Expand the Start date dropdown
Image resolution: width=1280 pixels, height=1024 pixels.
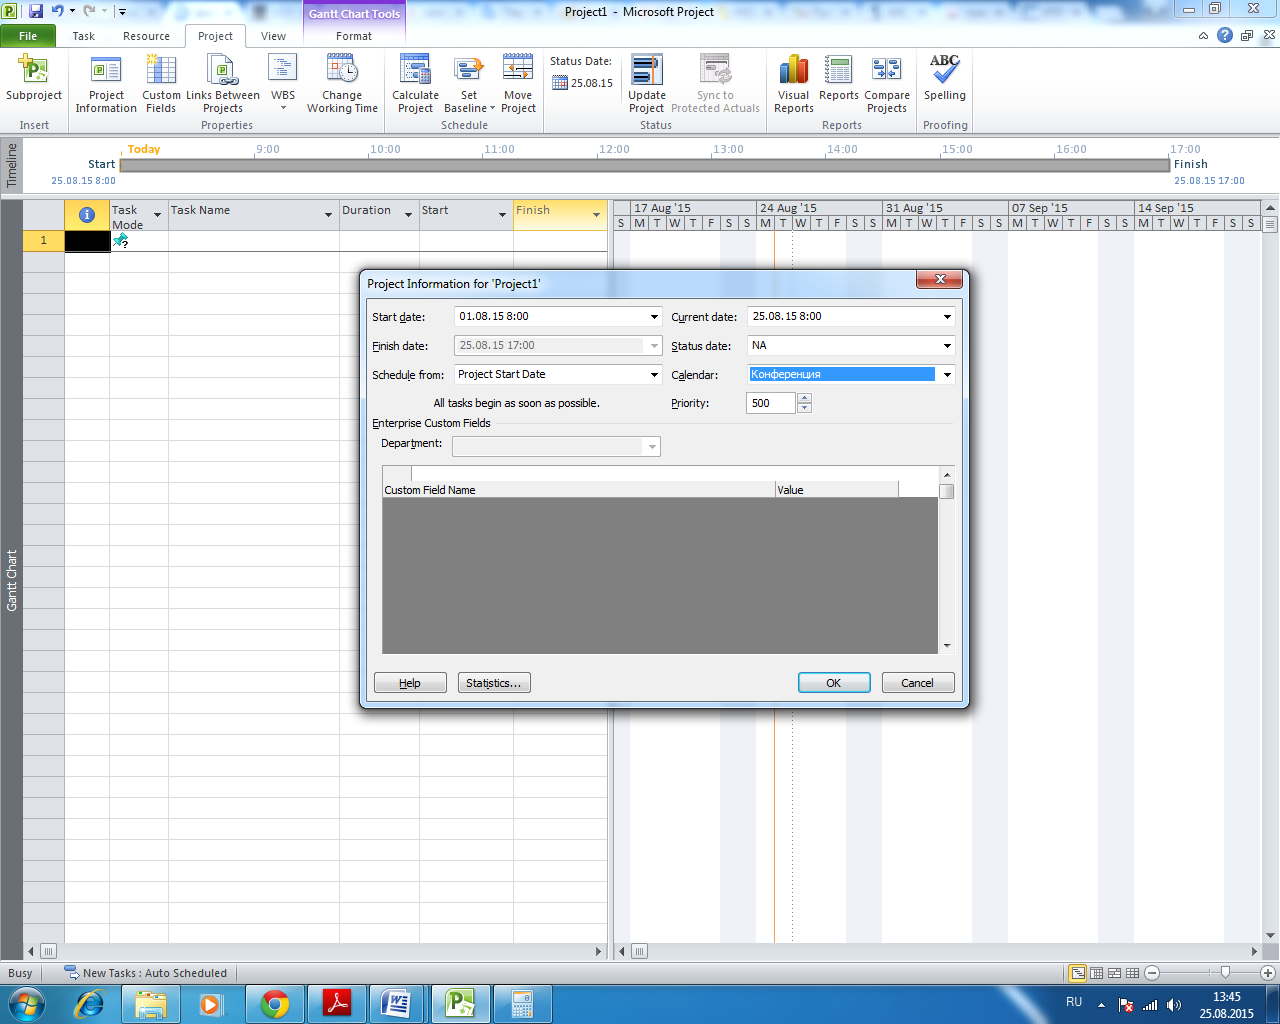tap(654, 317)
